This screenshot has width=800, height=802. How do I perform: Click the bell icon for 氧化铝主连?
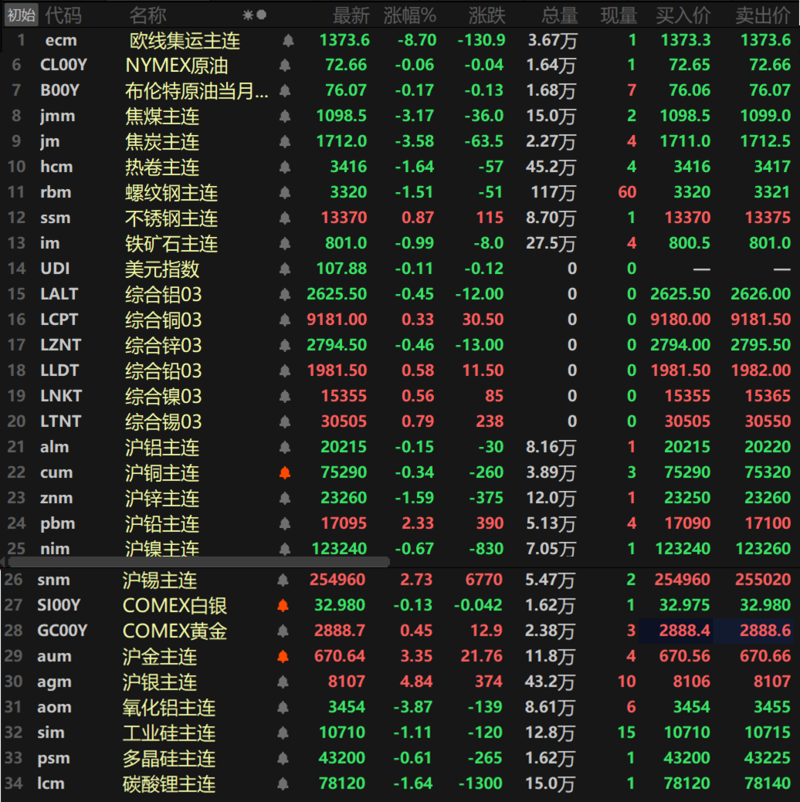click(x=282, y=707)
